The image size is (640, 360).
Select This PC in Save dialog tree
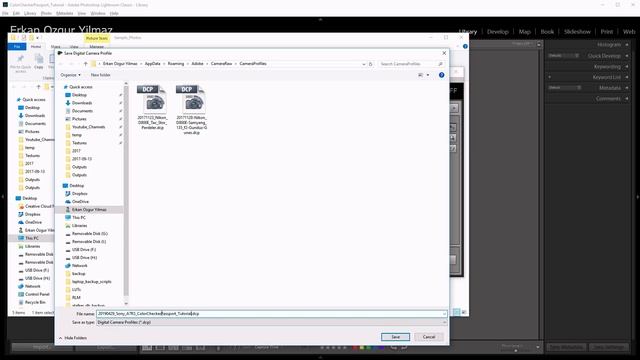pos(79,218)
